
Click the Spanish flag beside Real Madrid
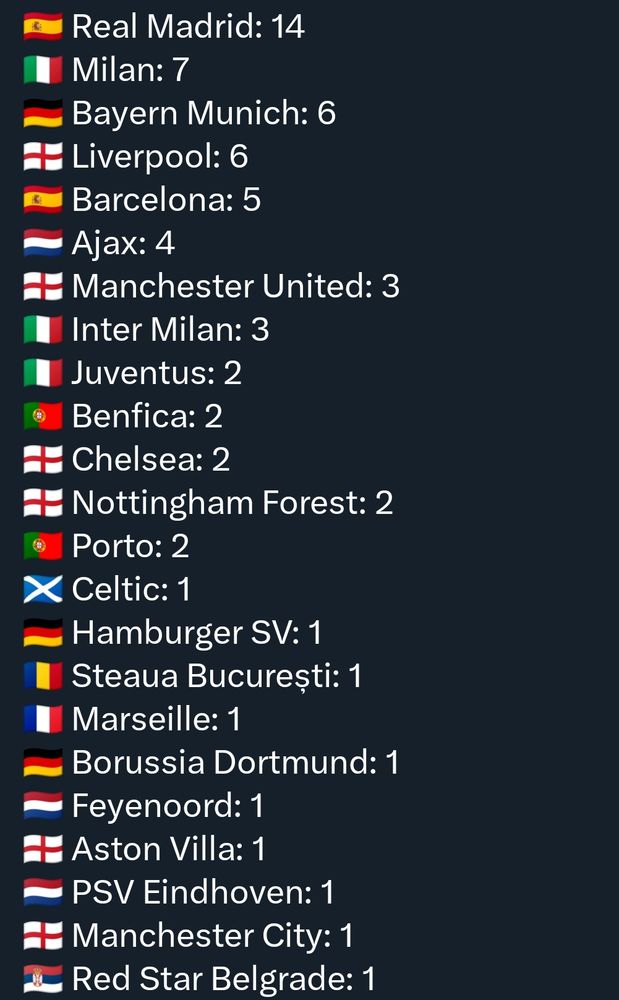(x=43, y=27)
